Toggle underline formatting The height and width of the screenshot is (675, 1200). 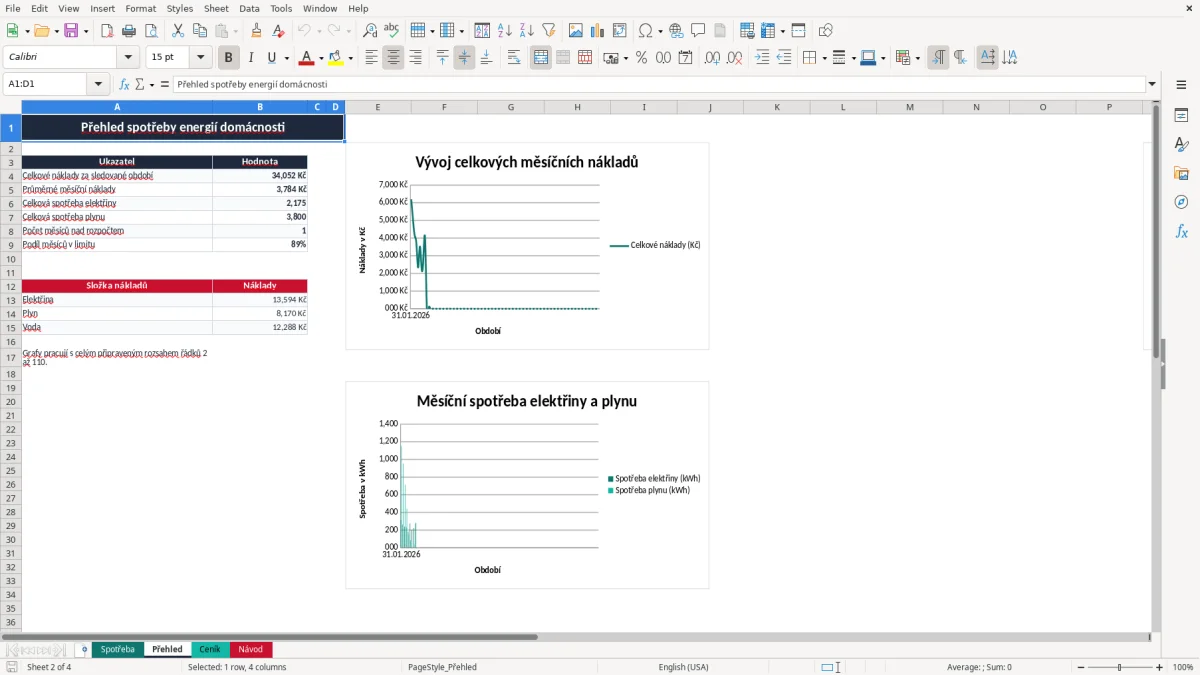tap(271, 58)
